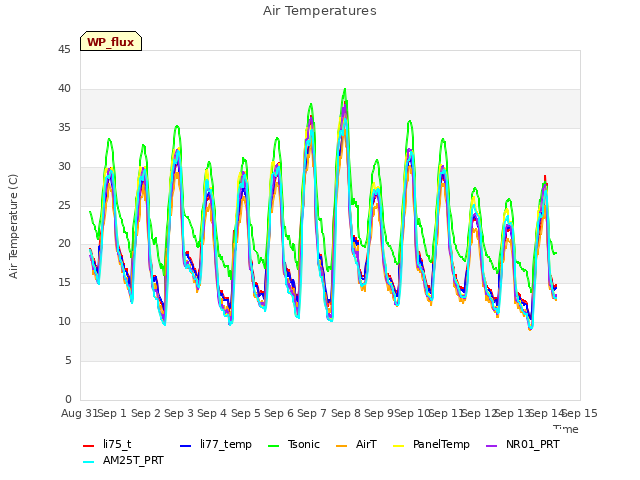Click the green Tsonic legend color marker
Image resolution: width=640 pixels, height=480 pixels.
[273, 445]
